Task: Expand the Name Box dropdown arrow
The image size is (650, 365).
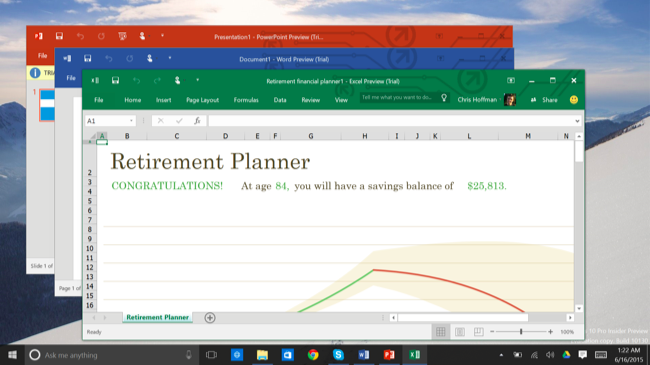Action: click(131, 121)
